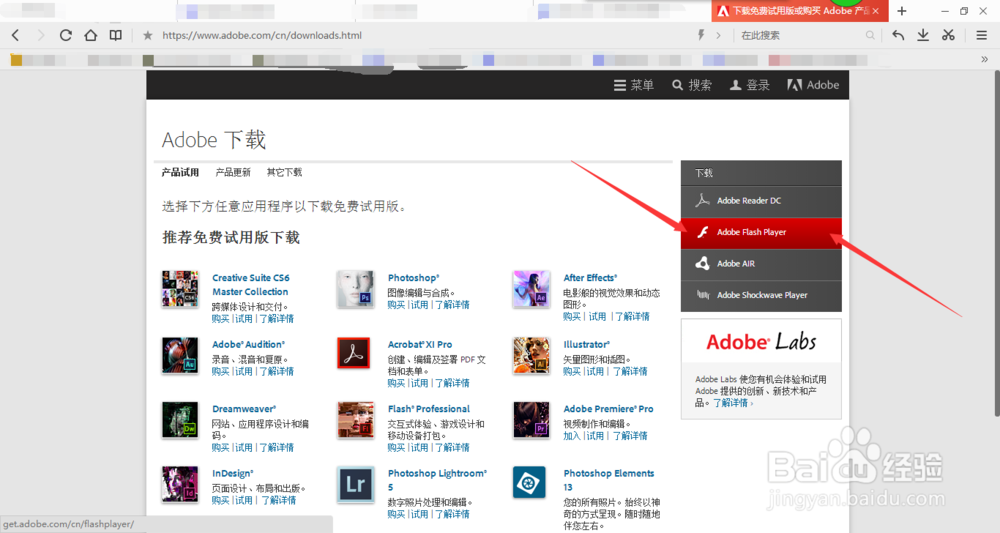The width and height of the screenshot is (1000, 533).
Task: Click the scissors screenshot tool icon
Action: (x=948, y=36)
